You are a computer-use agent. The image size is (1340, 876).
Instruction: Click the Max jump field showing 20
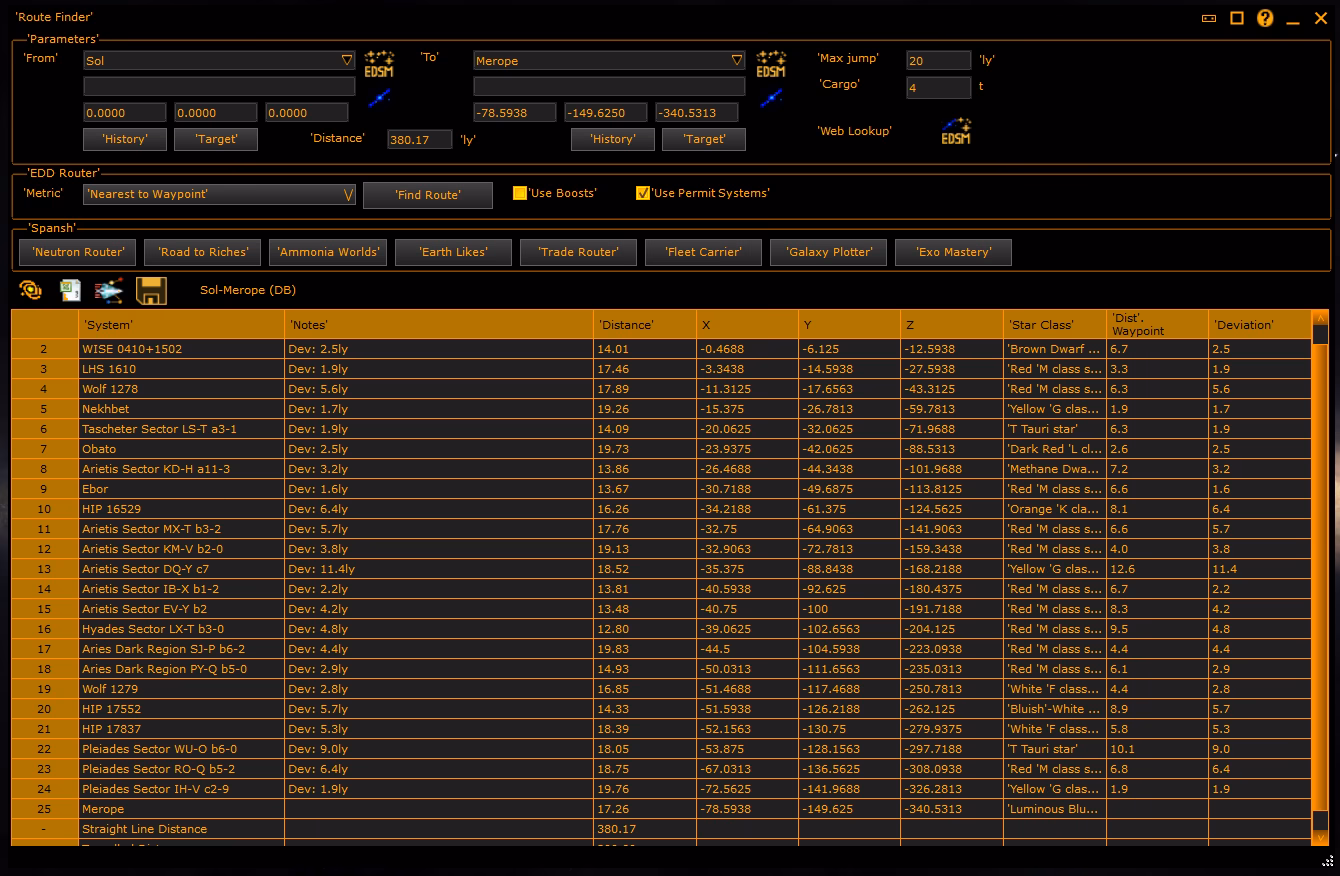coord(938,61)
